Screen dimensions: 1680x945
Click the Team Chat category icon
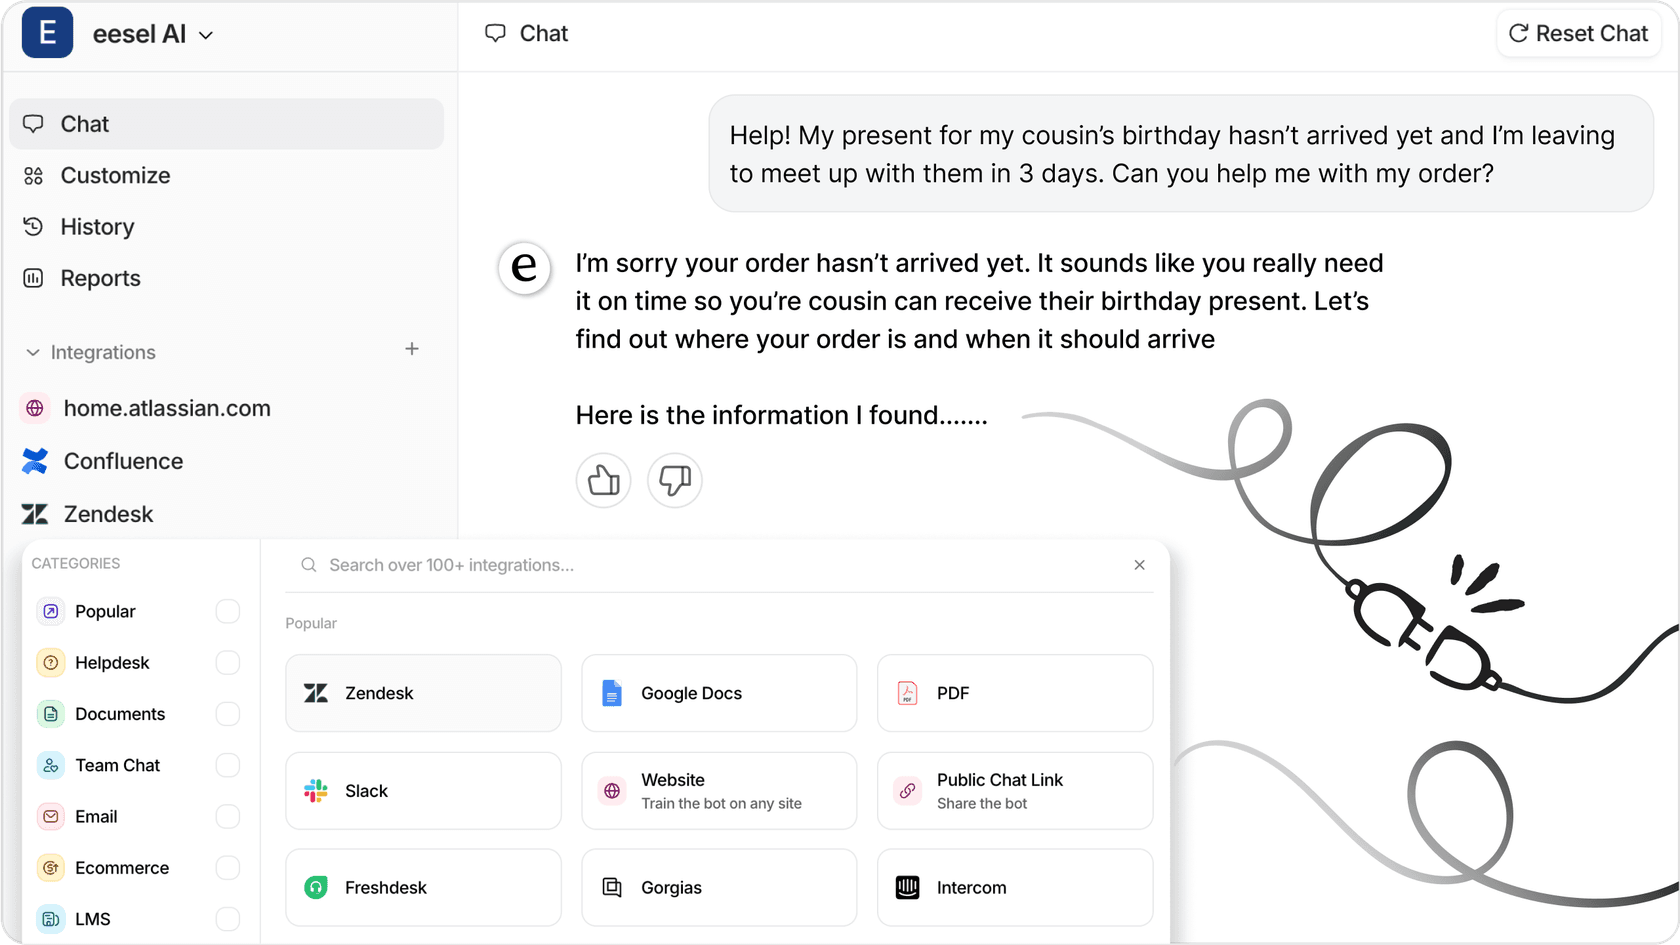[51, 765]
